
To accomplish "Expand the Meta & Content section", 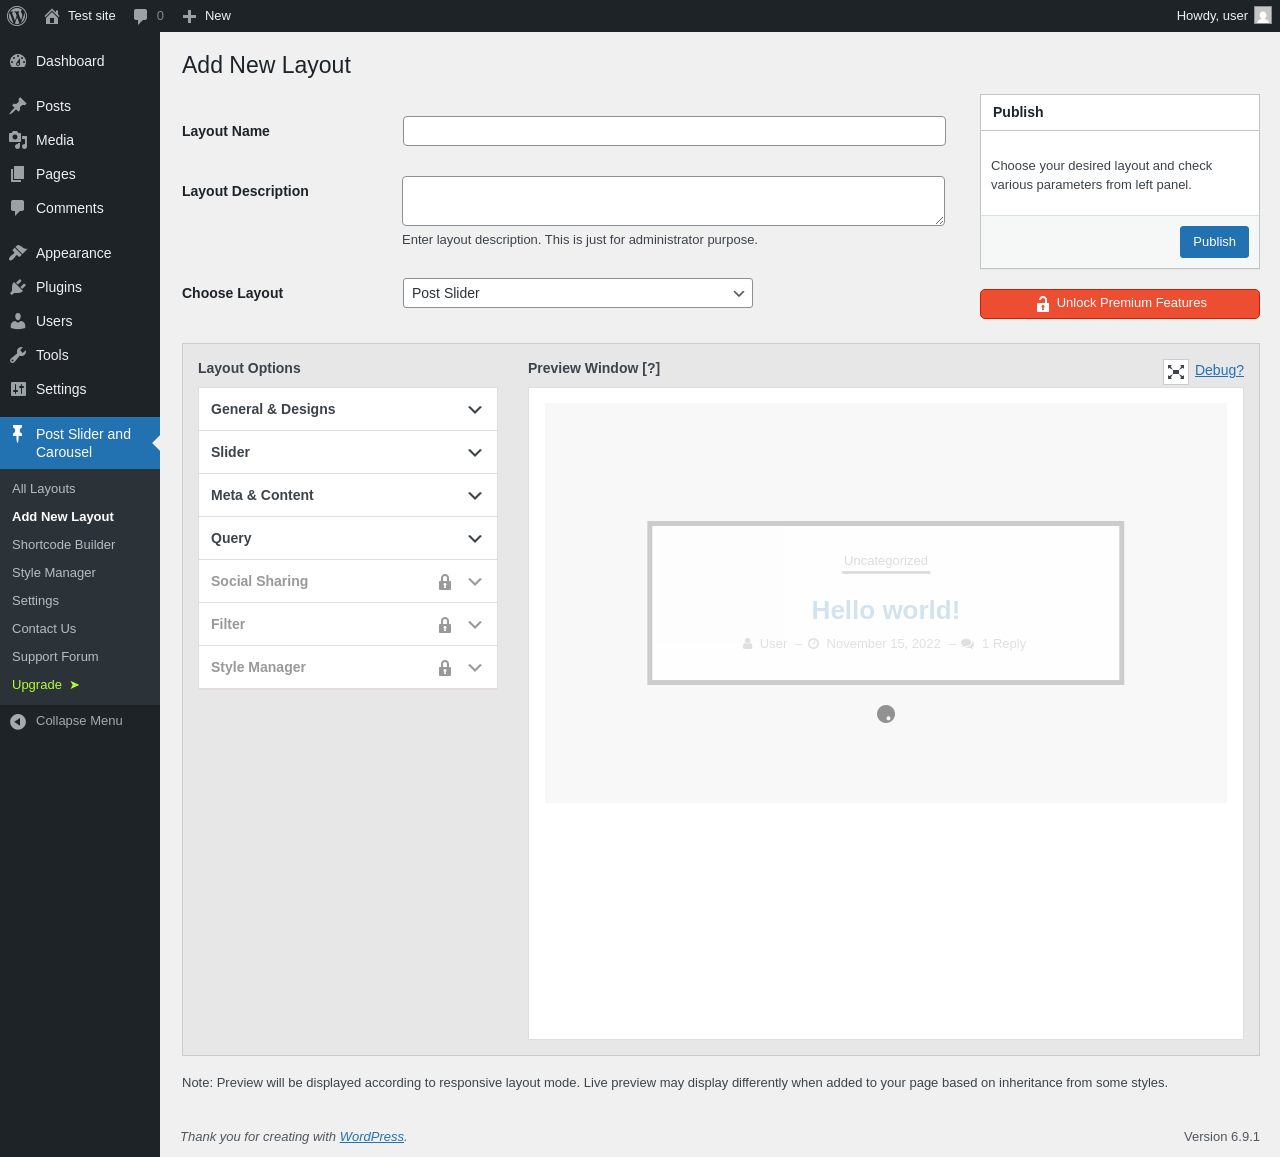I will point(348,495).
